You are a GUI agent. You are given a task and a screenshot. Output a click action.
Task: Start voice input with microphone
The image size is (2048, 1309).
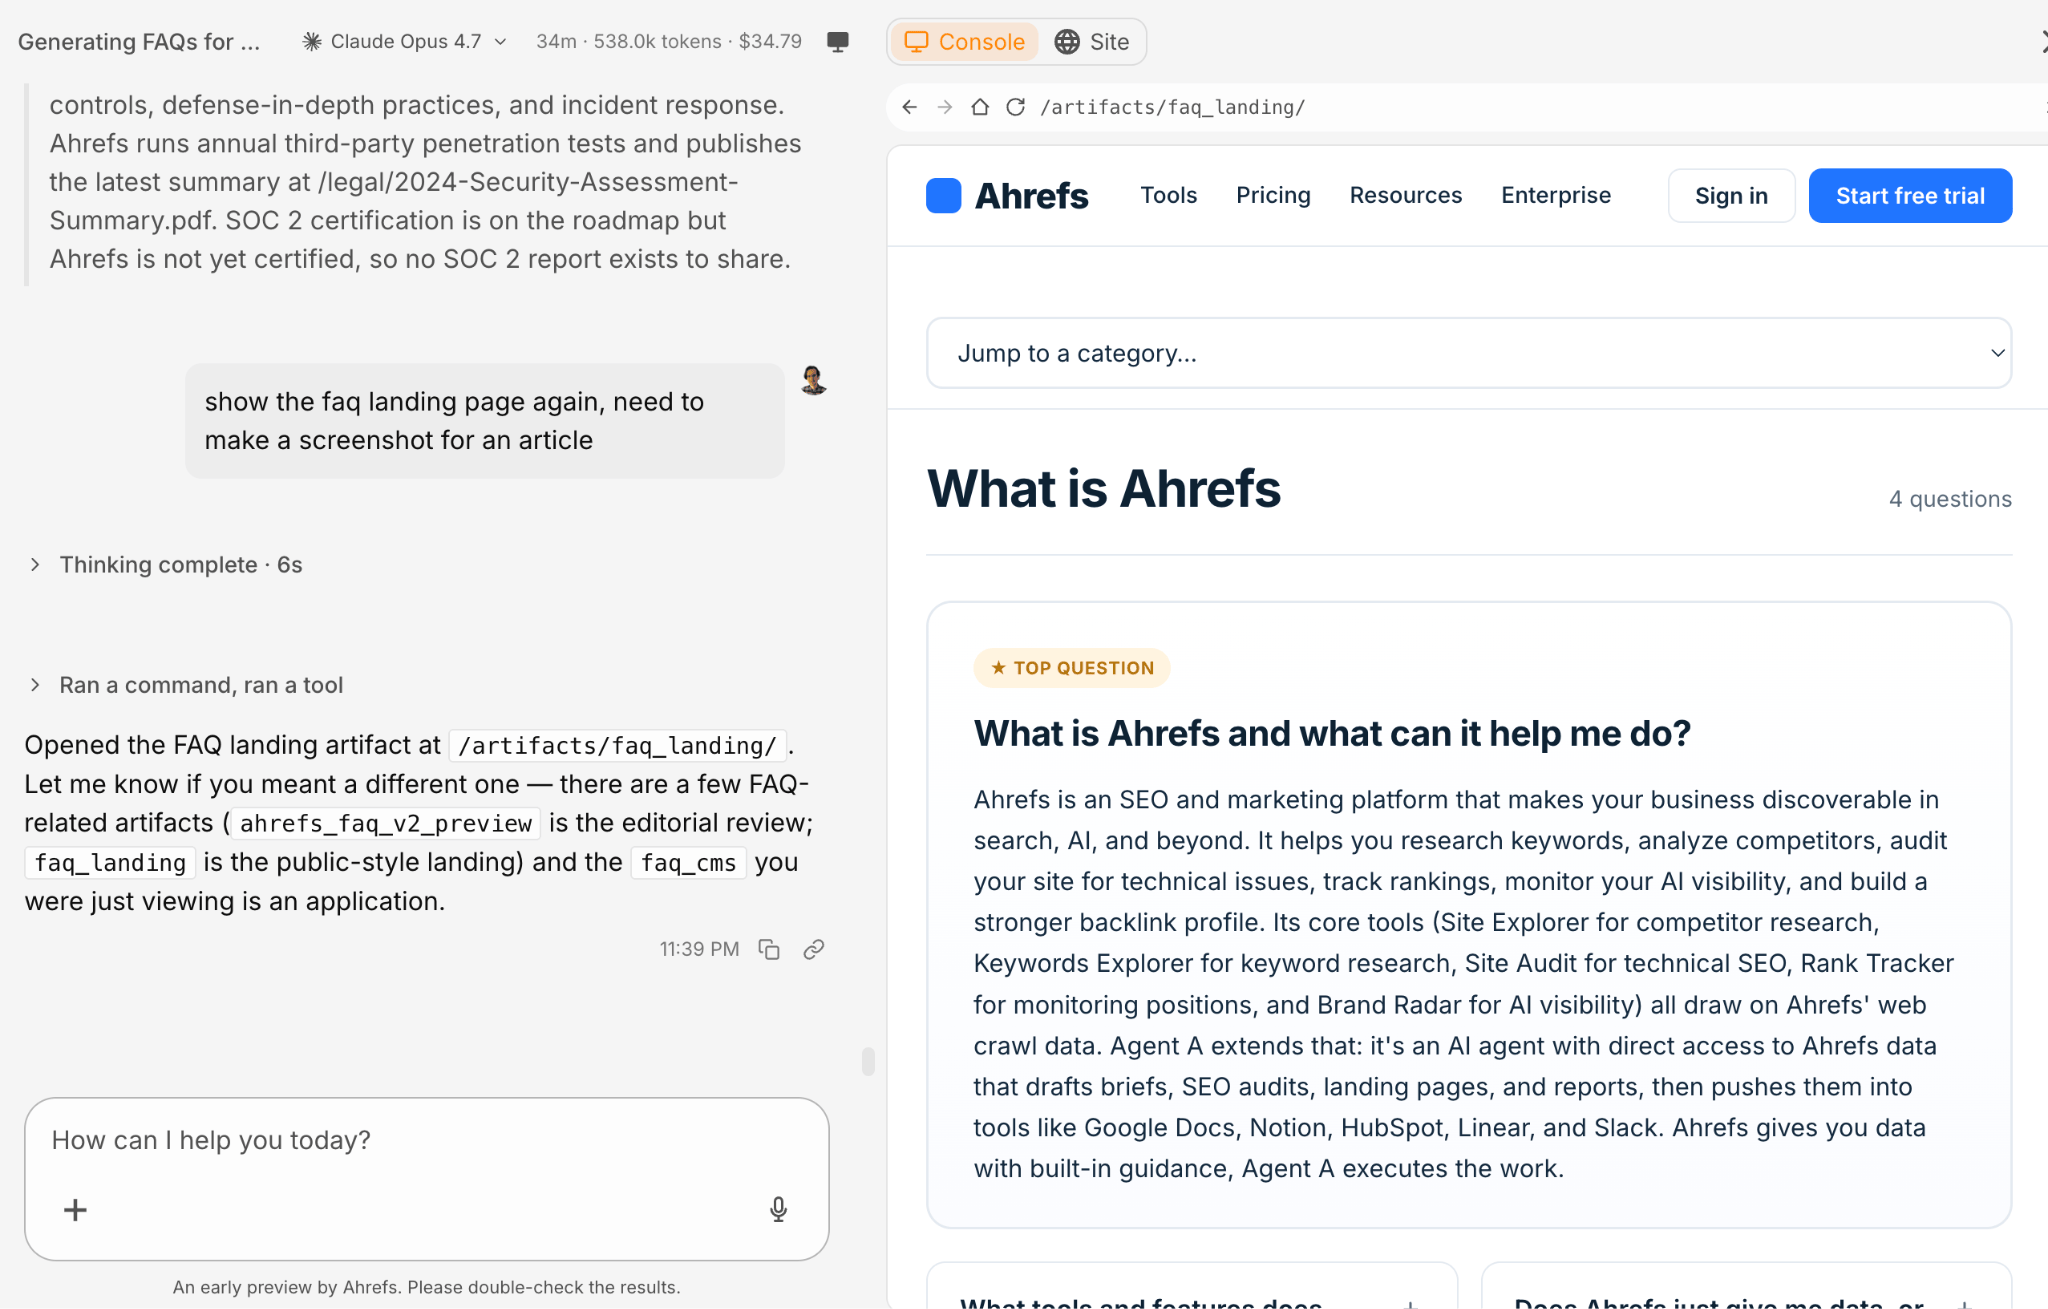point(778,1210)
